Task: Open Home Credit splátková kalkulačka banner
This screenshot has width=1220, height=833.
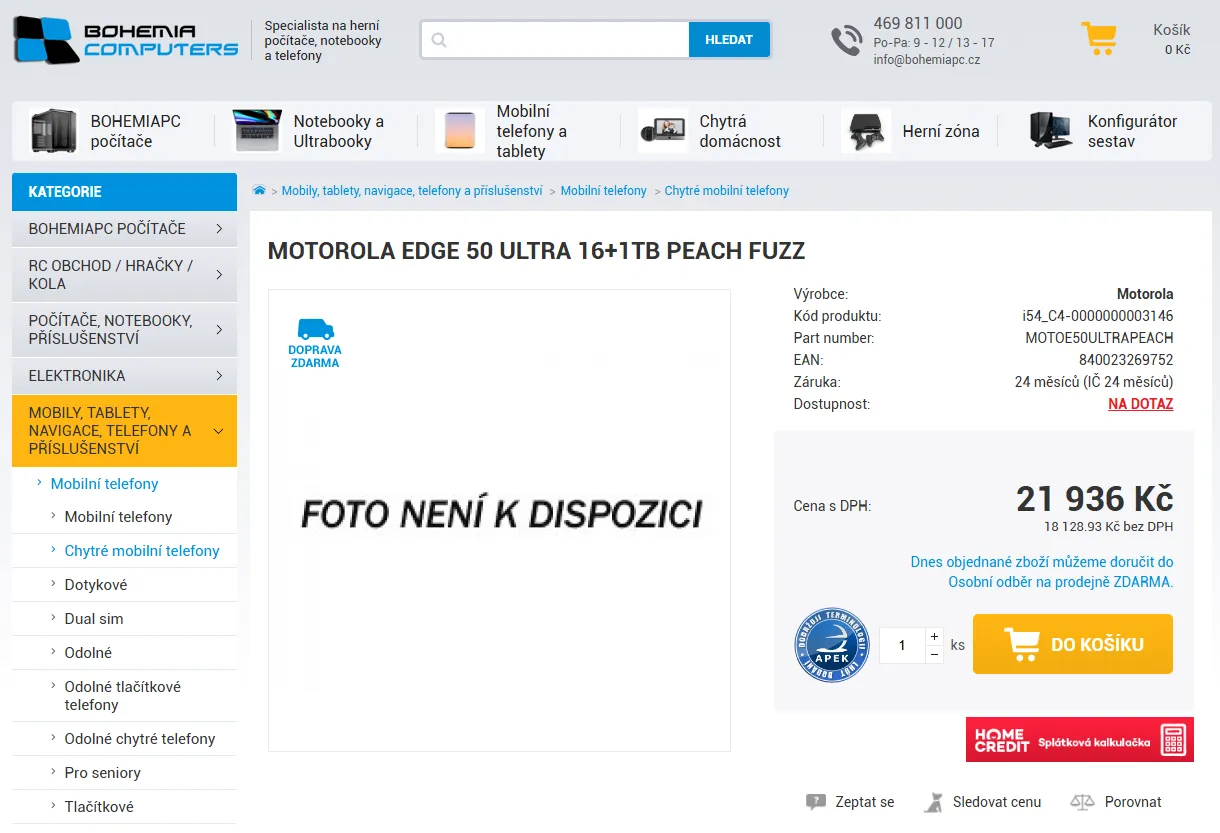Action: 1080,739
